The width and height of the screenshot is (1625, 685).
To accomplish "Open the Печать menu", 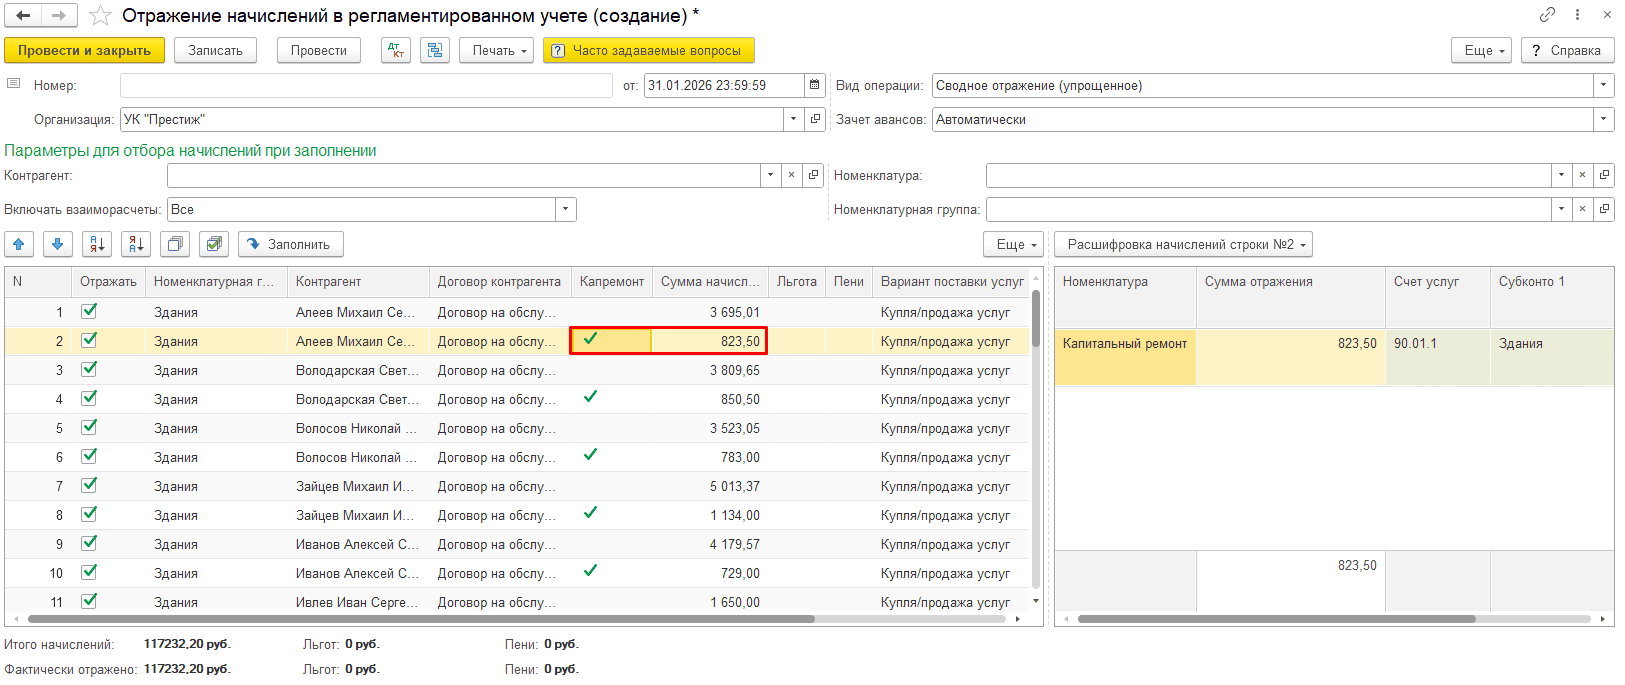I will click(499, 50).
